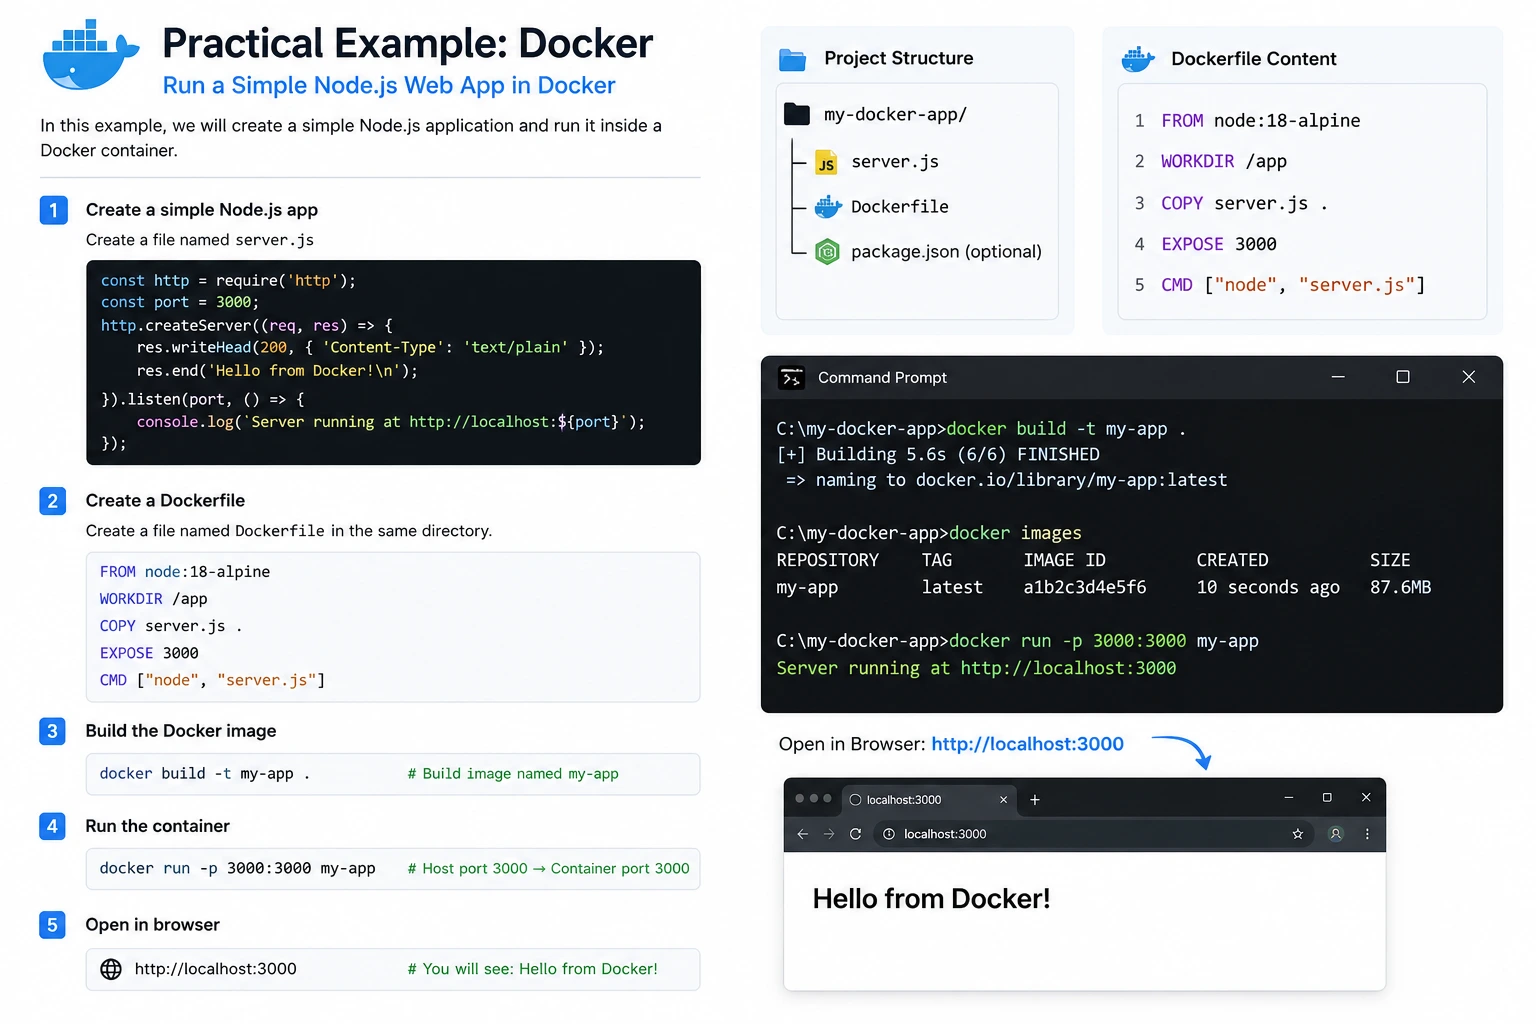Image resolution: width=1536 pixels, height=1024 pixels.
Task: Click 'docker run -p 3000:3000 my-app' in step 4 box
Action: click(x=238, y=869)
